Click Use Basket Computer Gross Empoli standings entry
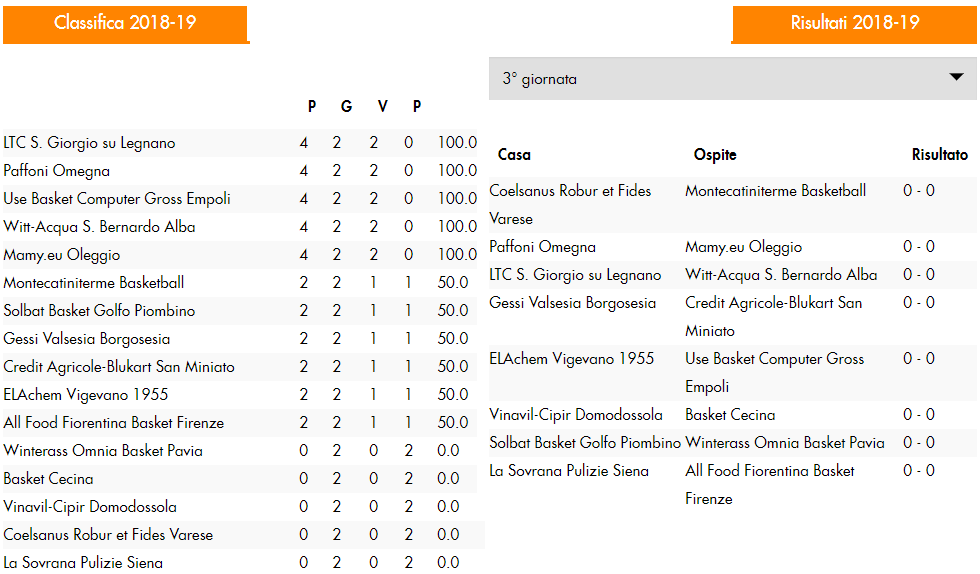This screenshot has height=574, width=980. [240, 199]
